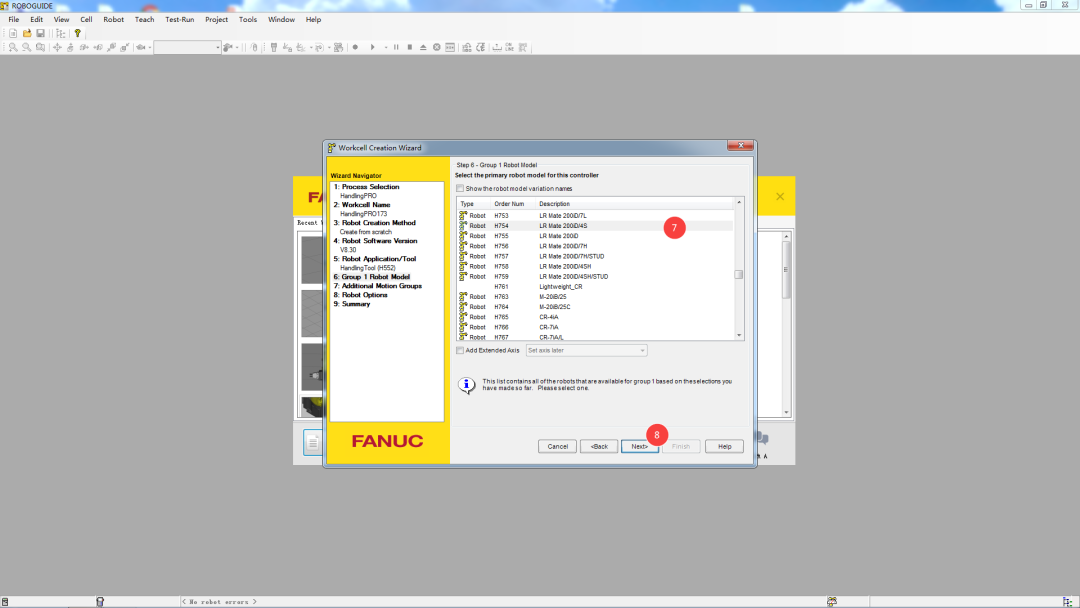This screenshot has width=1080, height=608.
Task: Open the Robot menu
Action: (114, 19)
